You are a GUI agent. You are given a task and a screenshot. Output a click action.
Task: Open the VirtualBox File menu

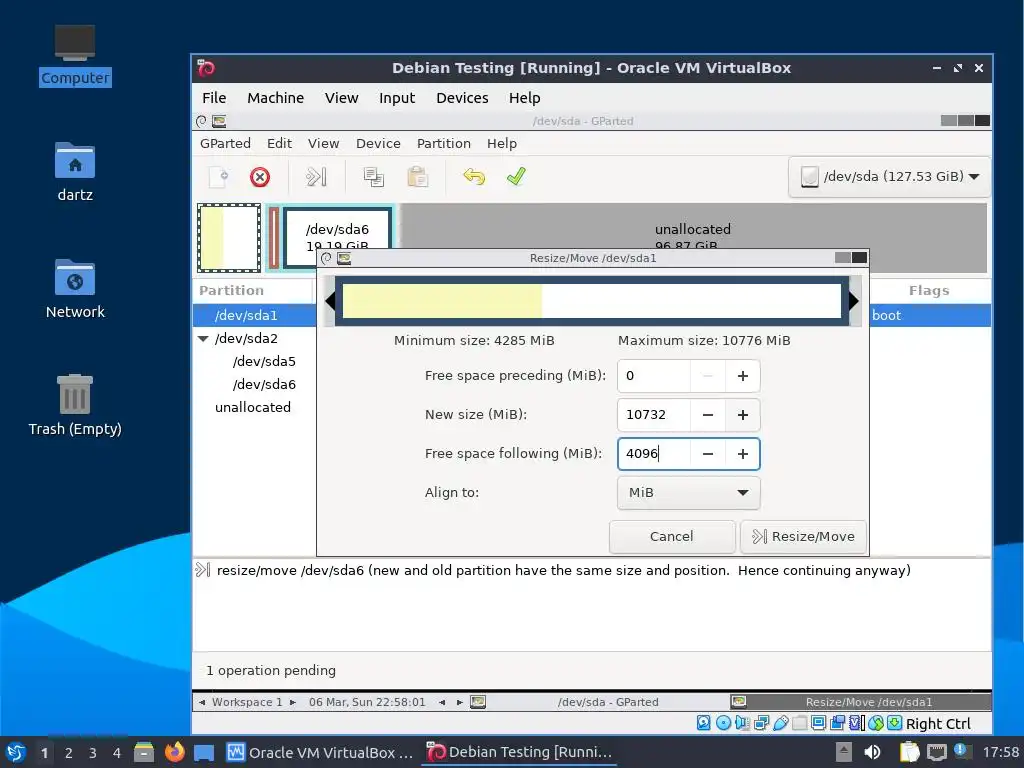click(214, 98)
